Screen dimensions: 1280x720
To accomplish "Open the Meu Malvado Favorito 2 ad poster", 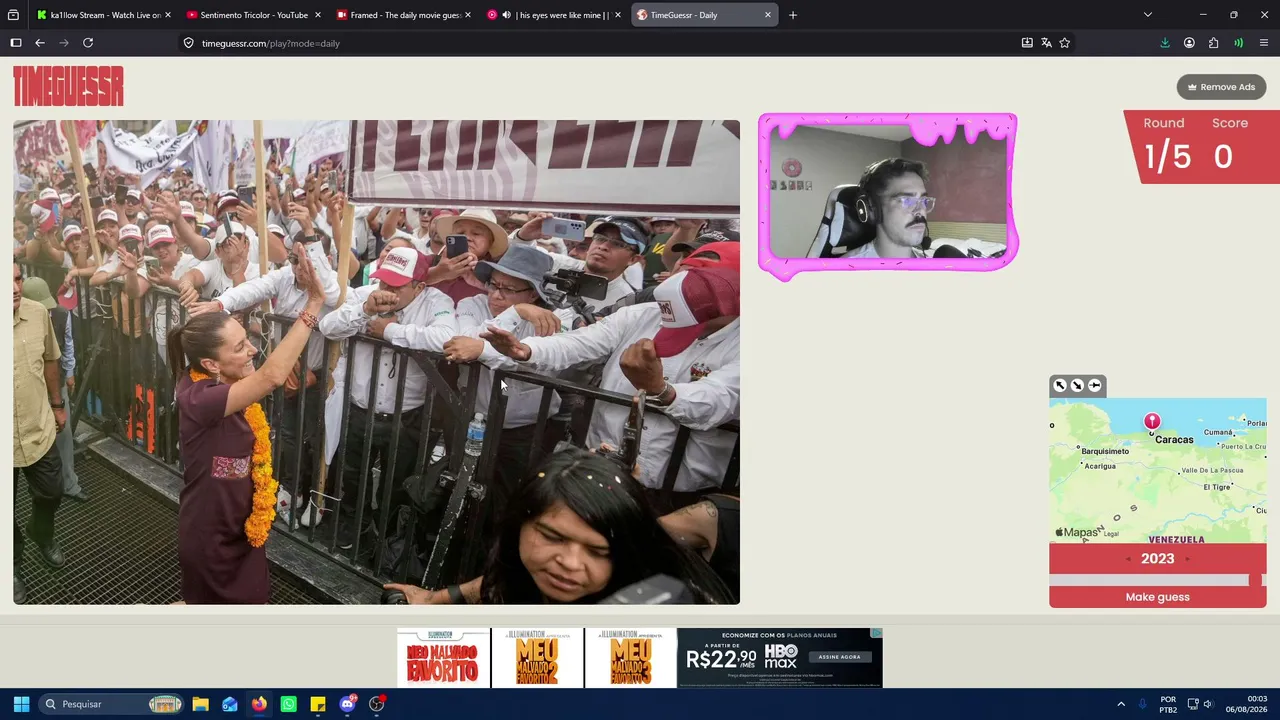I will pyautogui.click(x=537, y=658).
